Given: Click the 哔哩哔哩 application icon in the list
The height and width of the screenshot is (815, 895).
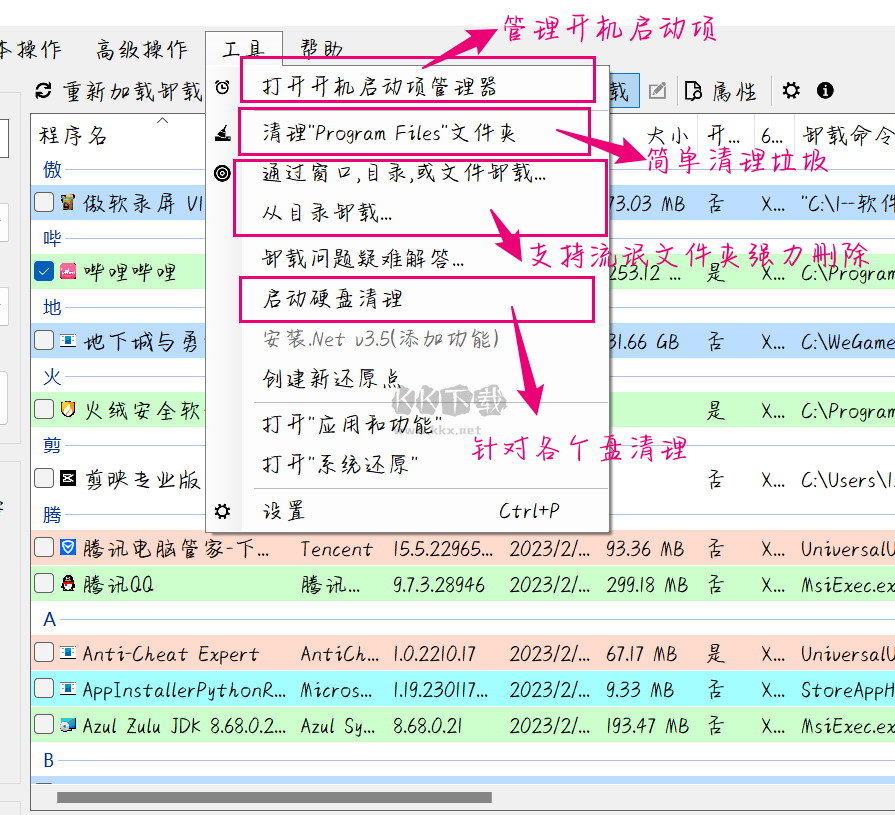Looking at the screenshot, I should (68, 271).
